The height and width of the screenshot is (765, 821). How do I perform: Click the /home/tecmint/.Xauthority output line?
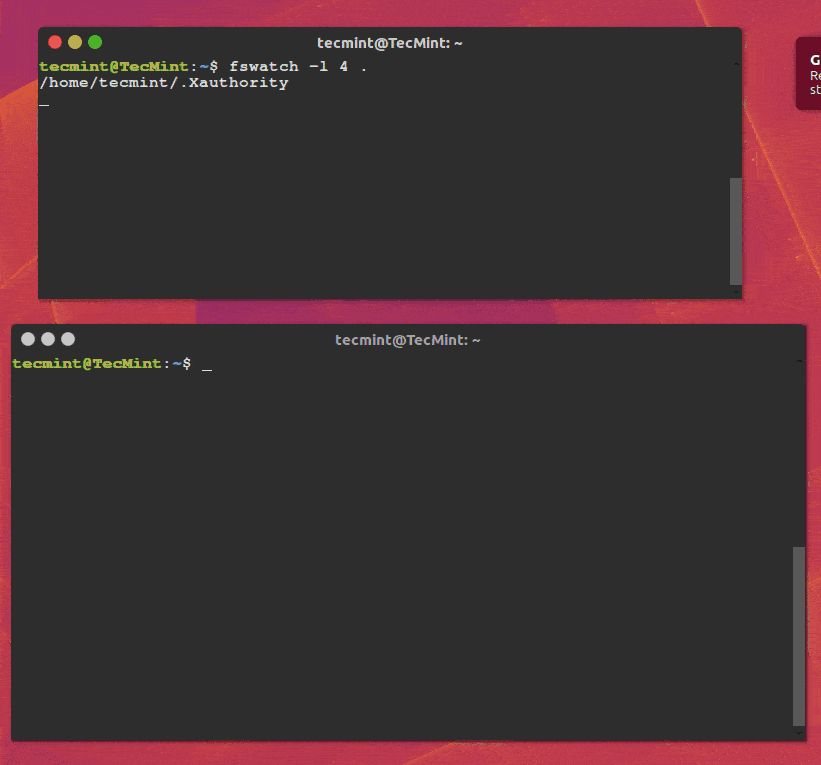coord(164,83)
